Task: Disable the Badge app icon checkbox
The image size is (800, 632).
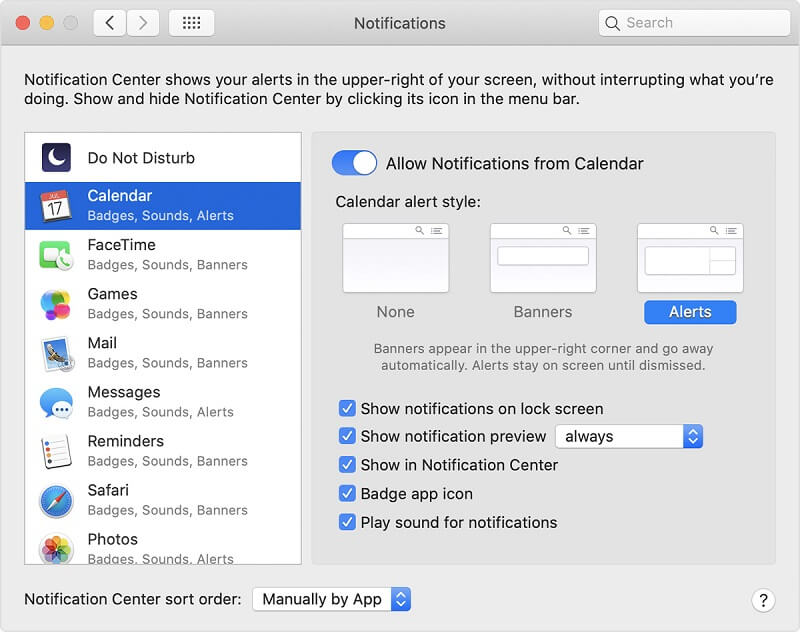Action: [347, 493]
